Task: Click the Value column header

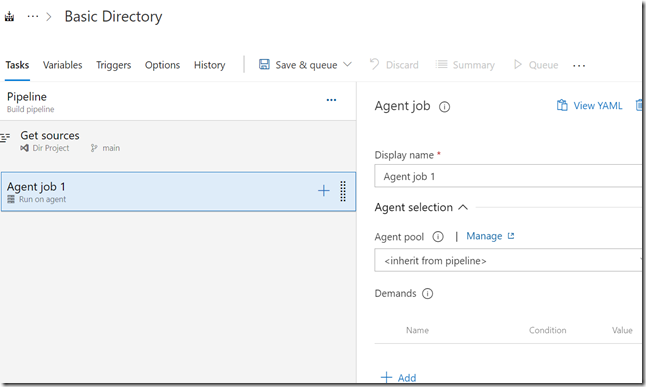Action: click(x=622, y=330)
